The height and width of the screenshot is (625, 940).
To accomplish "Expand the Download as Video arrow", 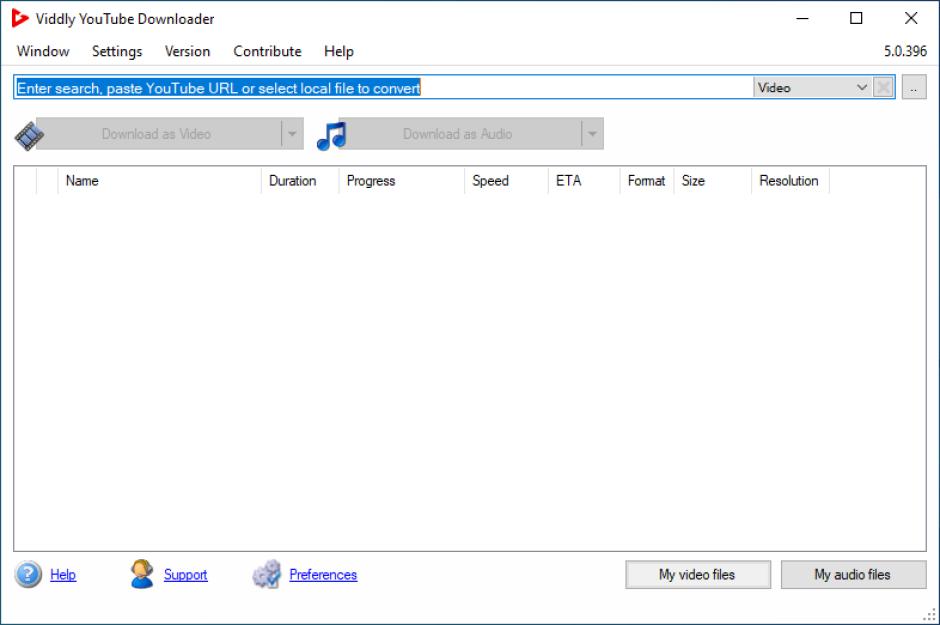I will point(292,134).
